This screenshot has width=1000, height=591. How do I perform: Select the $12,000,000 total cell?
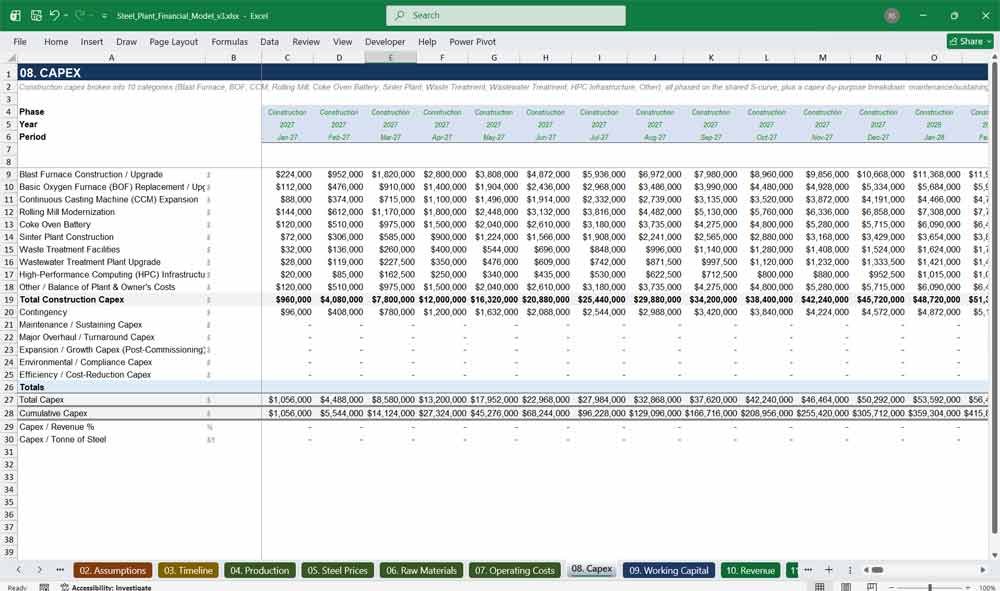click(x=443, y=300)
